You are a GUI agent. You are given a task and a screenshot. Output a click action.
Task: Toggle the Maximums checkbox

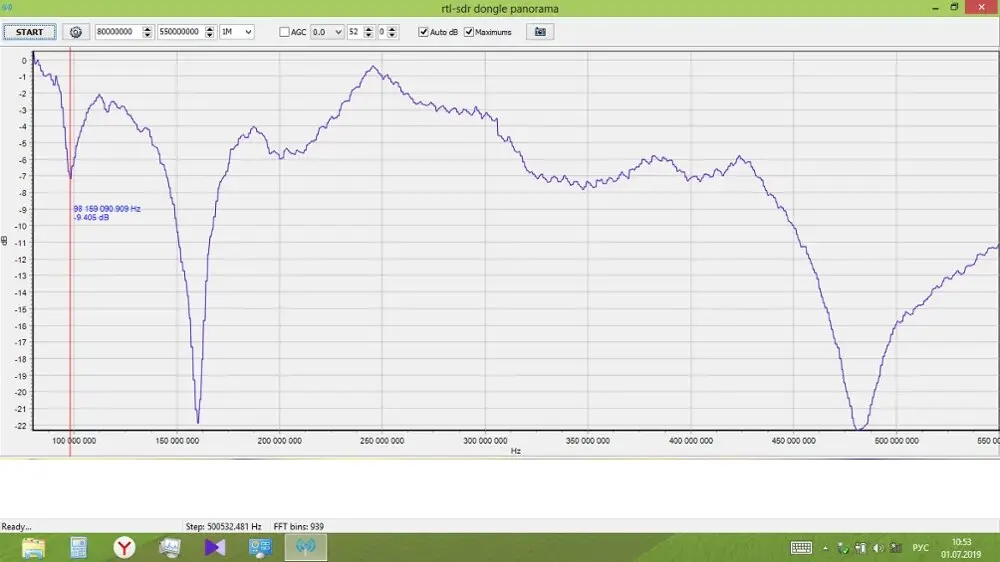click(469, 32)
